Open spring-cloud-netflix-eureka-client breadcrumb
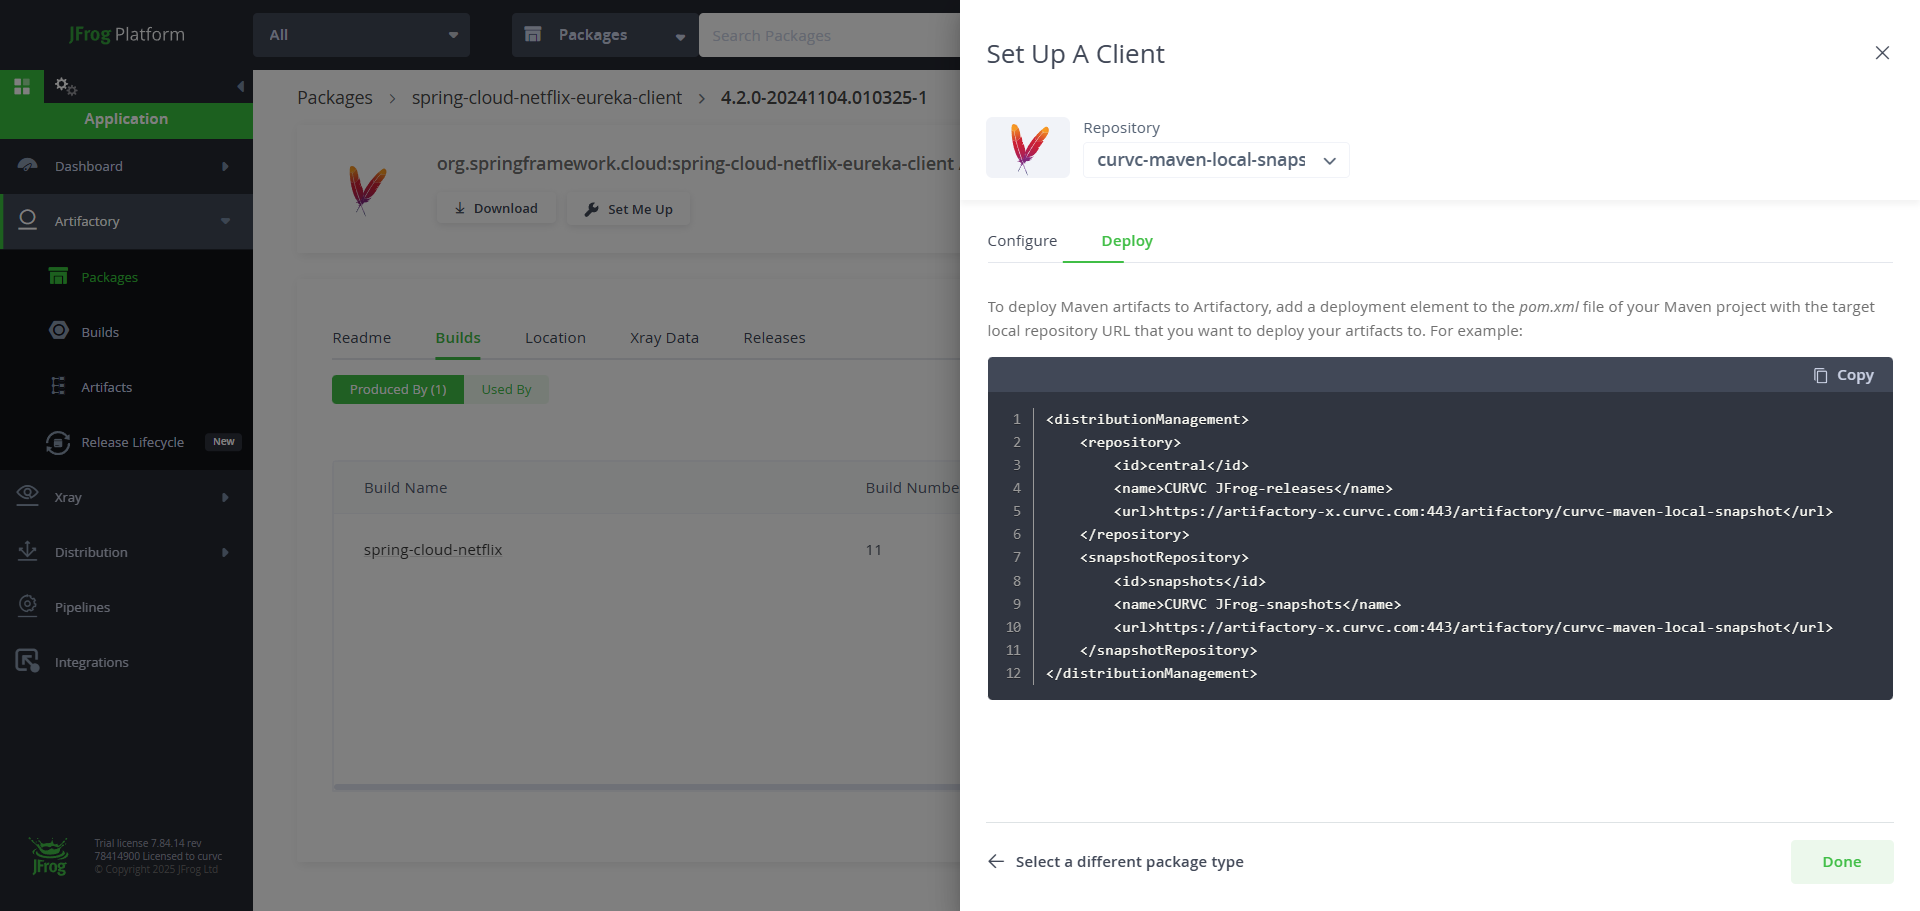1920x911 pixels. (547, 97)
